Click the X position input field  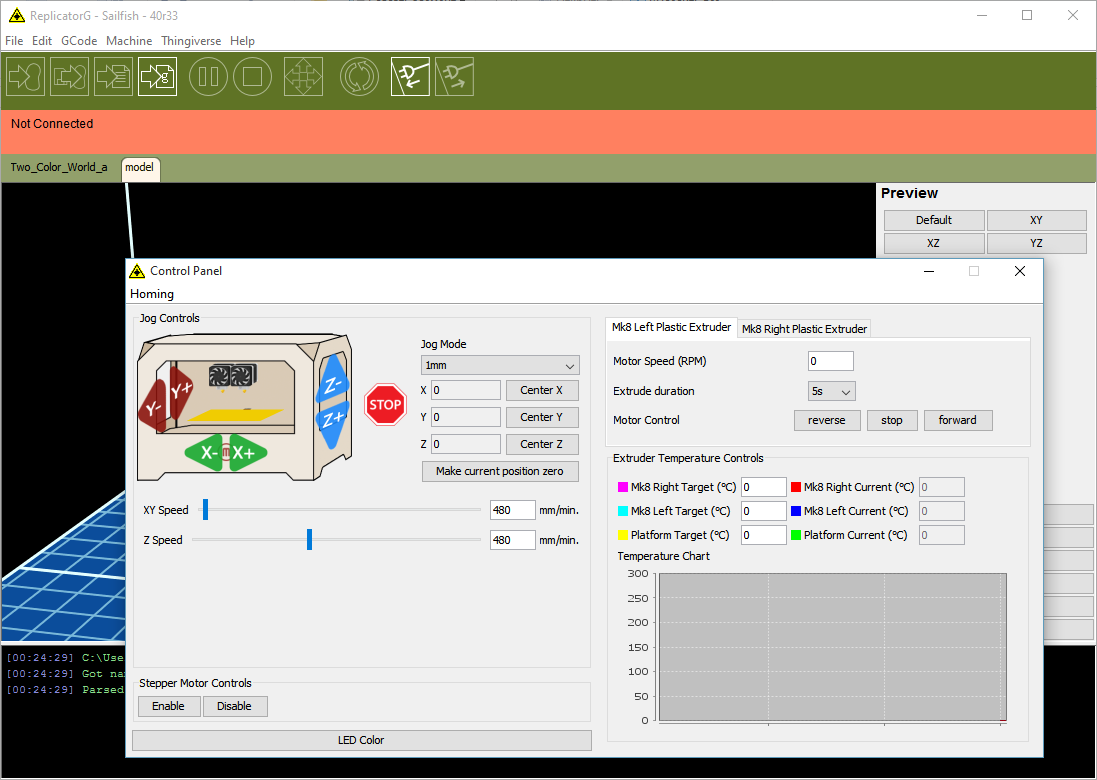point(466,390)
